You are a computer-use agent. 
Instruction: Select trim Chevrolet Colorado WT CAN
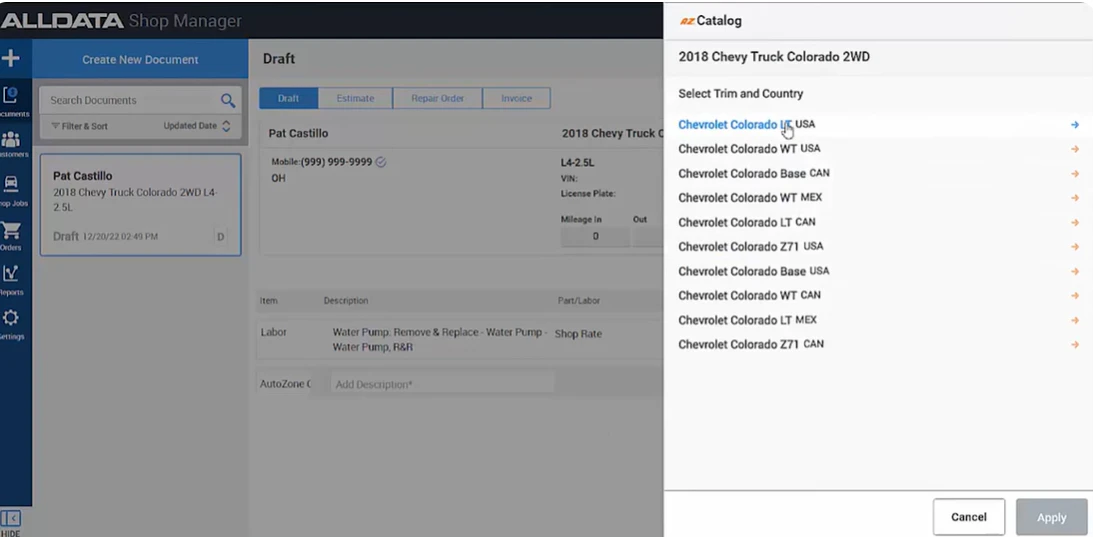click(x=749, y=296)
